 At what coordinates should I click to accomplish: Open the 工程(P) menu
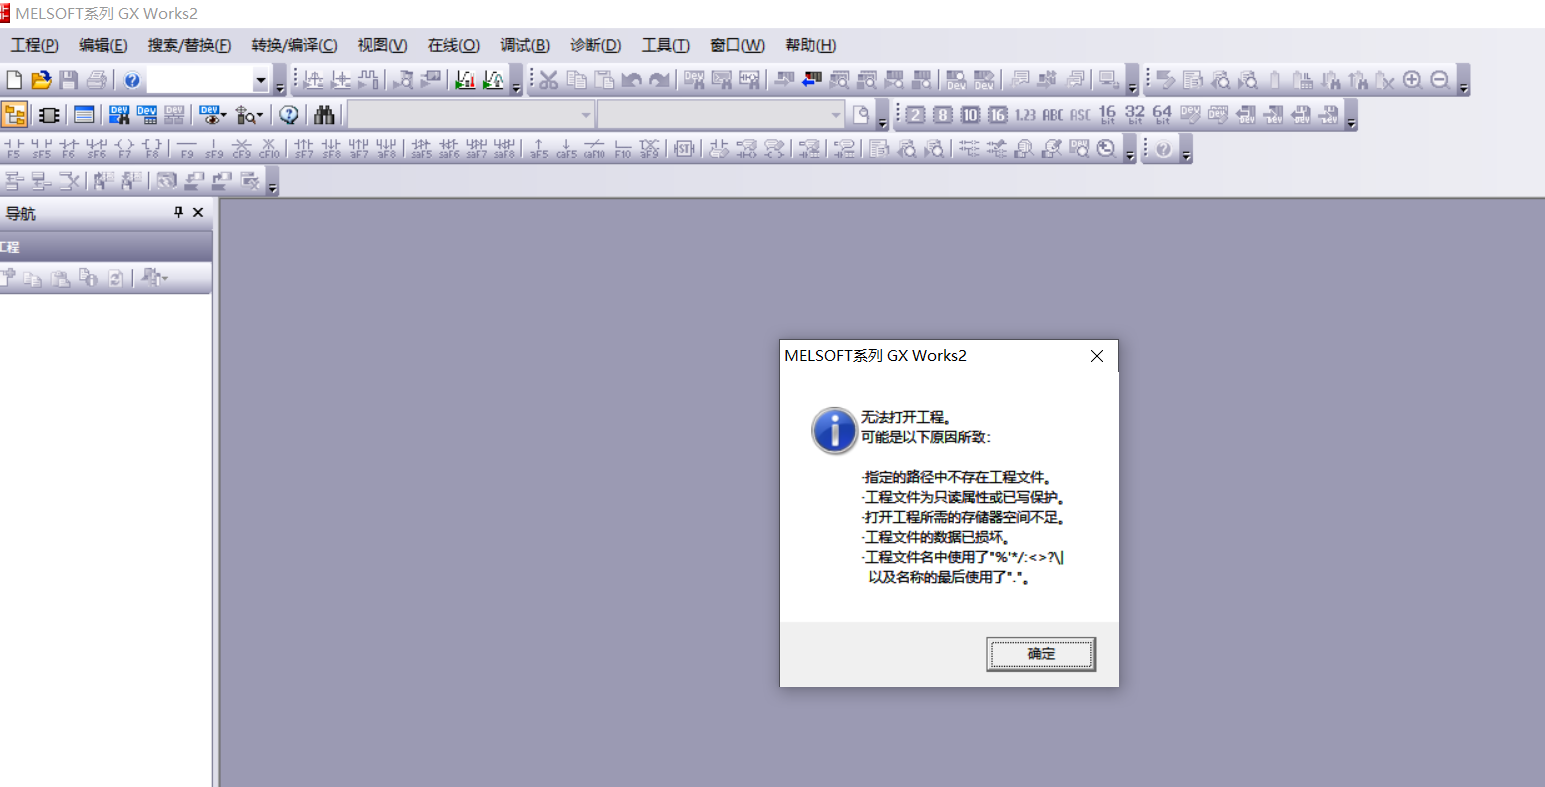pos(34,45)
